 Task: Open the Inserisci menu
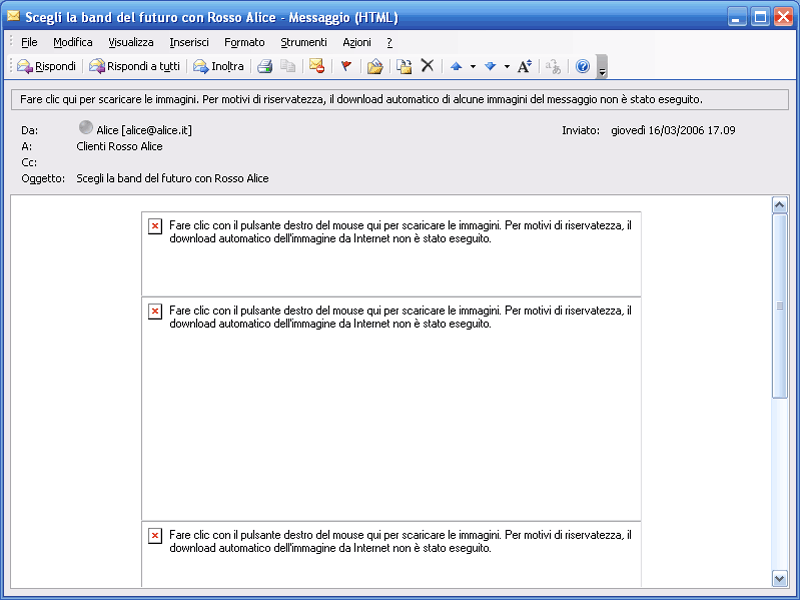[x=189, y=42]
